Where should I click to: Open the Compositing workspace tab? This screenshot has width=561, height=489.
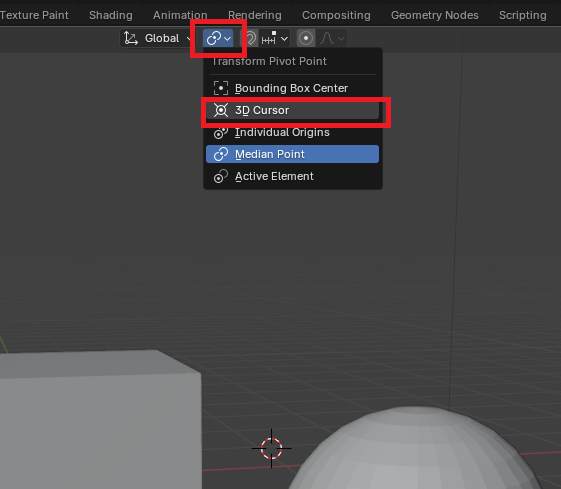(336, 15)
